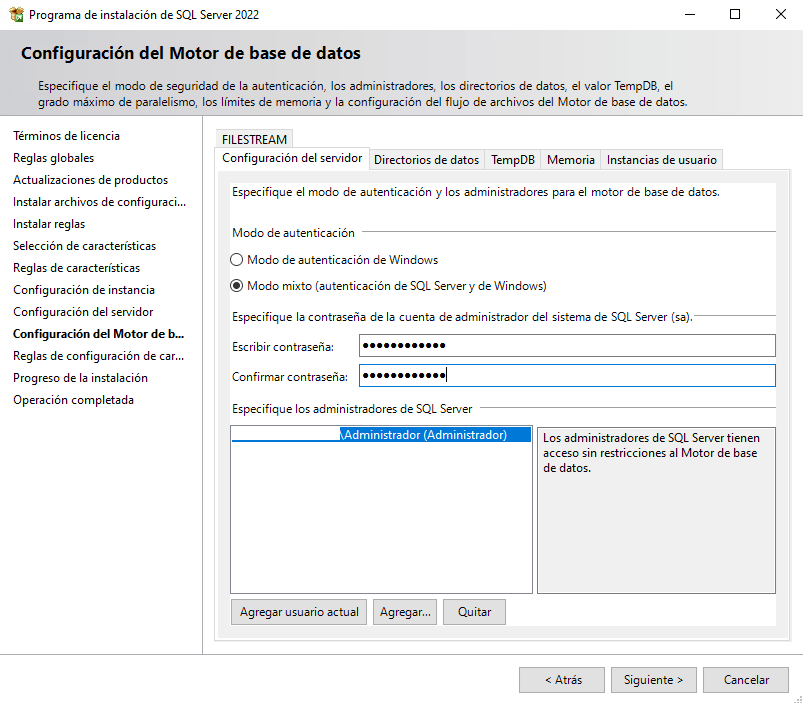Screen dimensions: 803x703
Task: Switch to the Memoria tab
Action: (x=570, y=160)
